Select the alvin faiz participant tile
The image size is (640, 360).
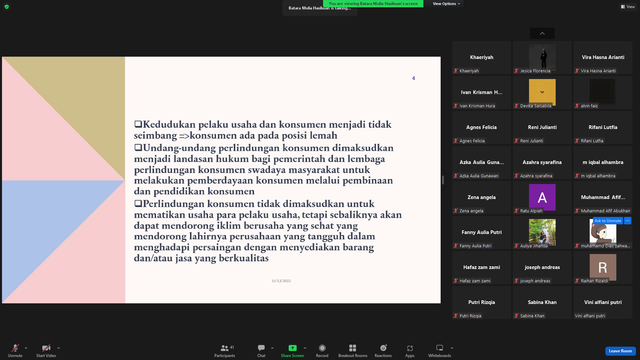(603, 93)
